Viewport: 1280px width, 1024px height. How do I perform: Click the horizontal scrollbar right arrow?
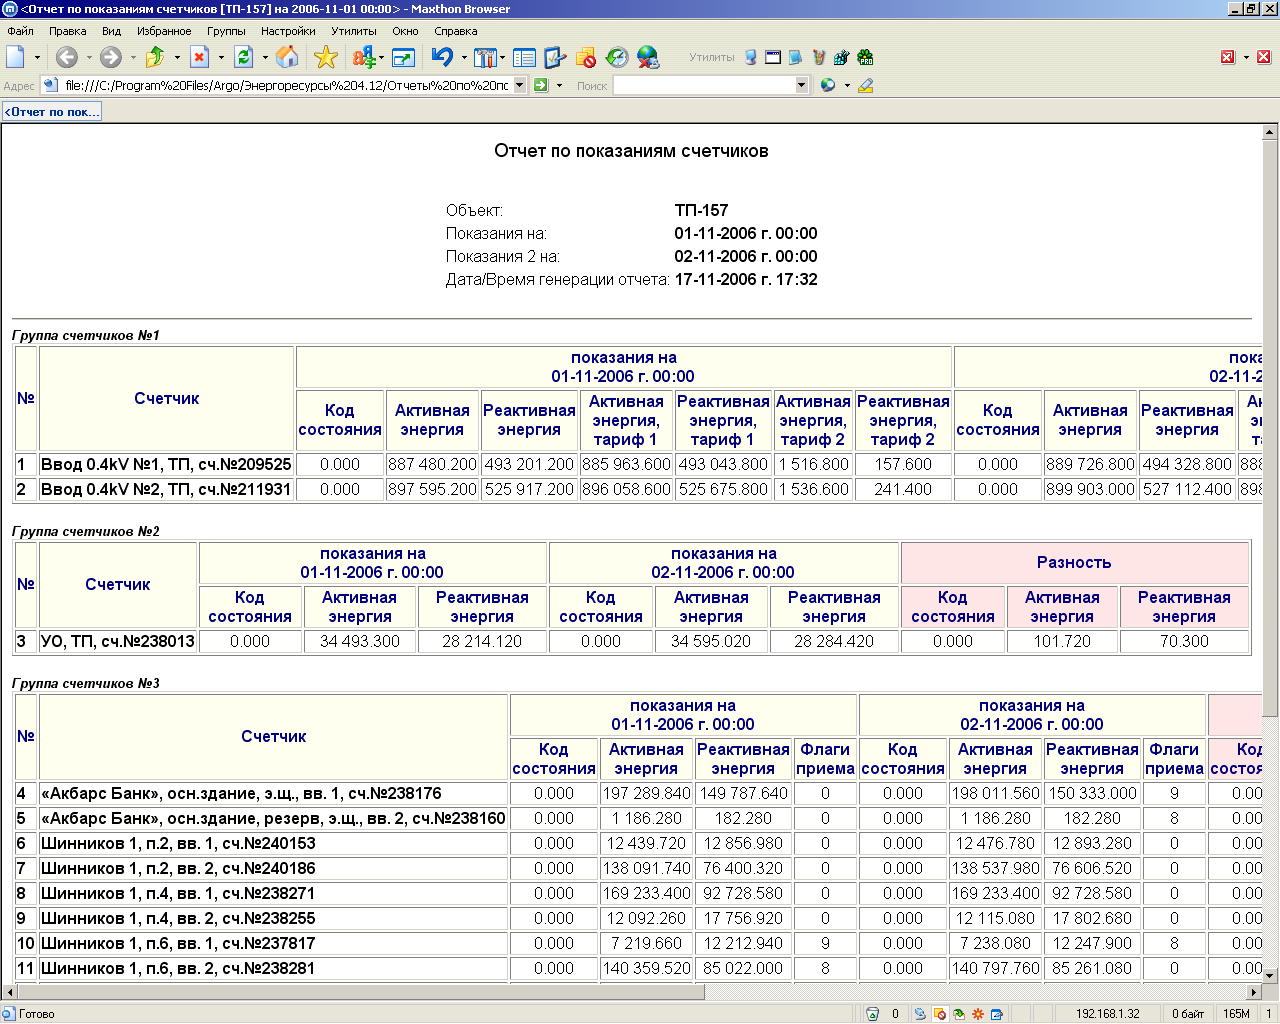click(1254, 992)
